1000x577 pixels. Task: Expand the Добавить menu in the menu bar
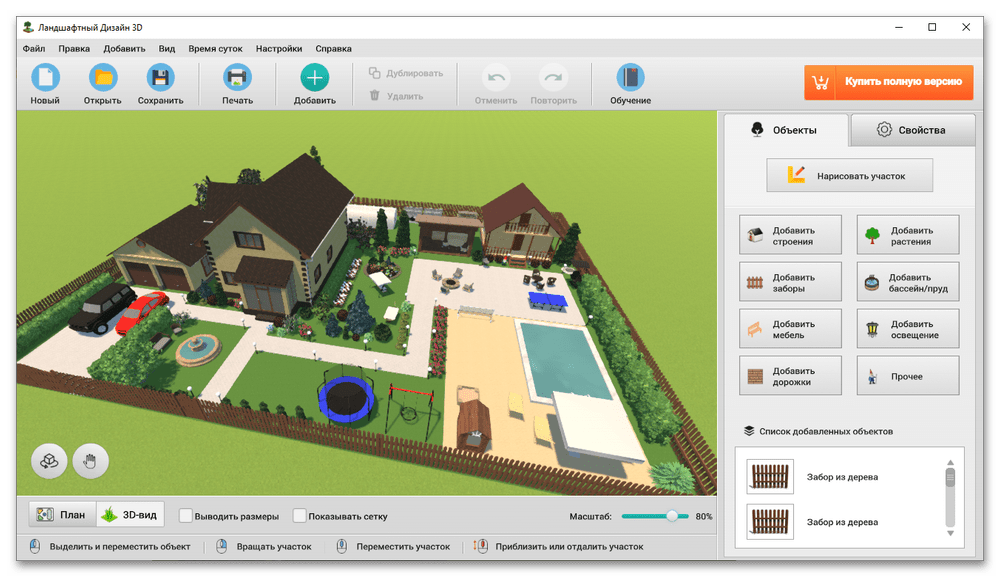tap(124, 48)
